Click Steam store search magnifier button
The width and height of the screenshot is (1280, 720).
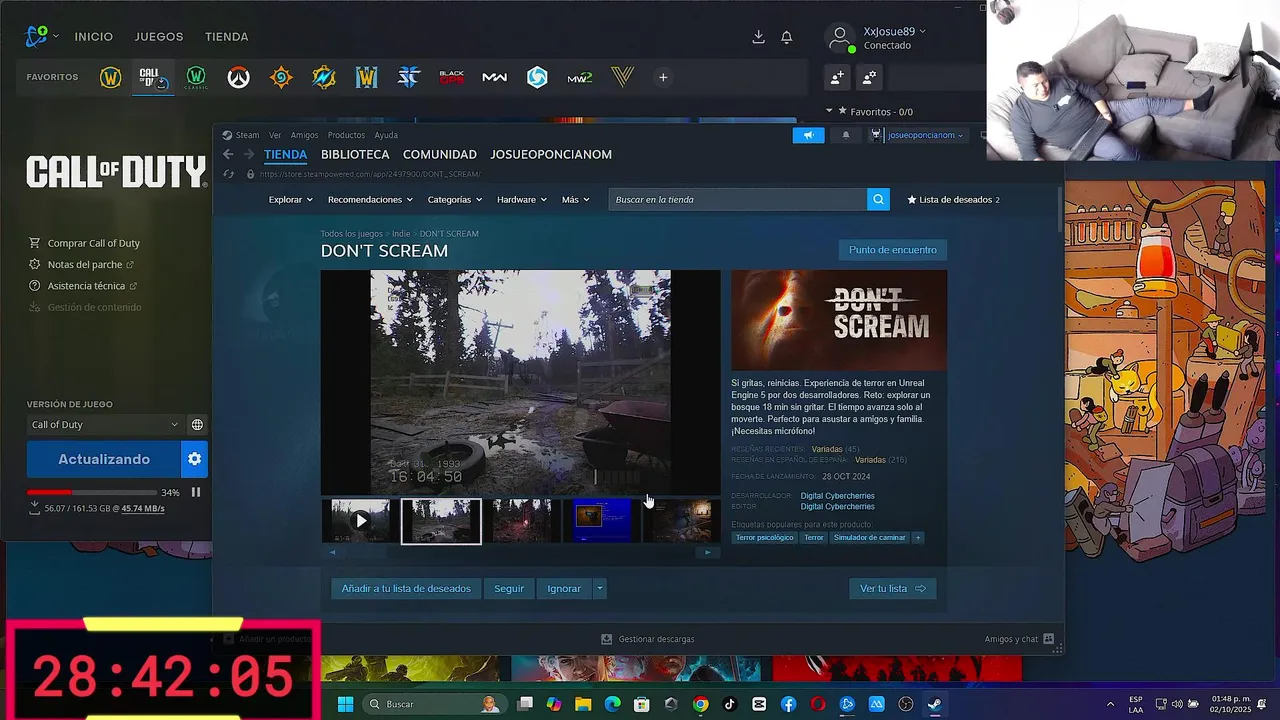[878, 199]
